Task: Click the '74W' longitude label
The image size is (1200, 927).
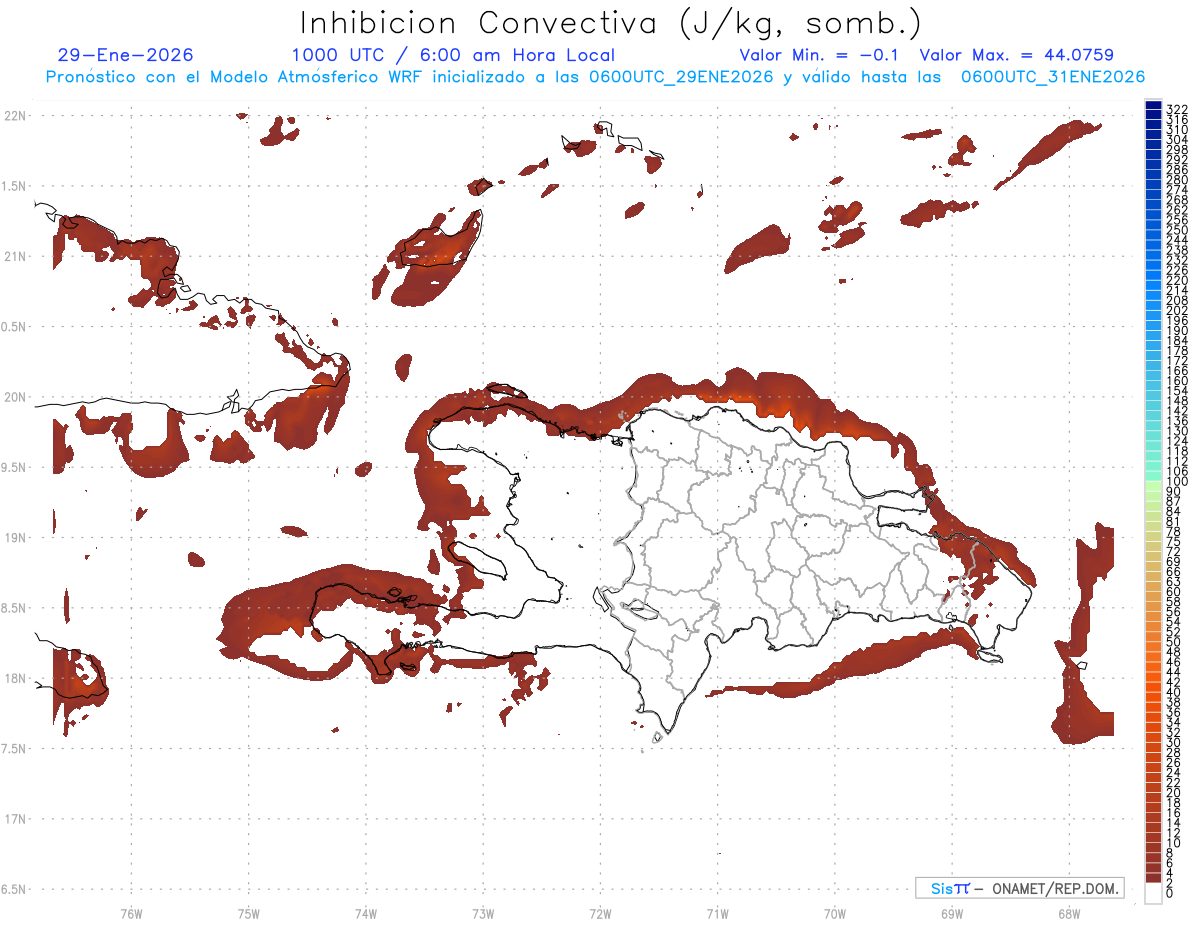Action: 365,913
